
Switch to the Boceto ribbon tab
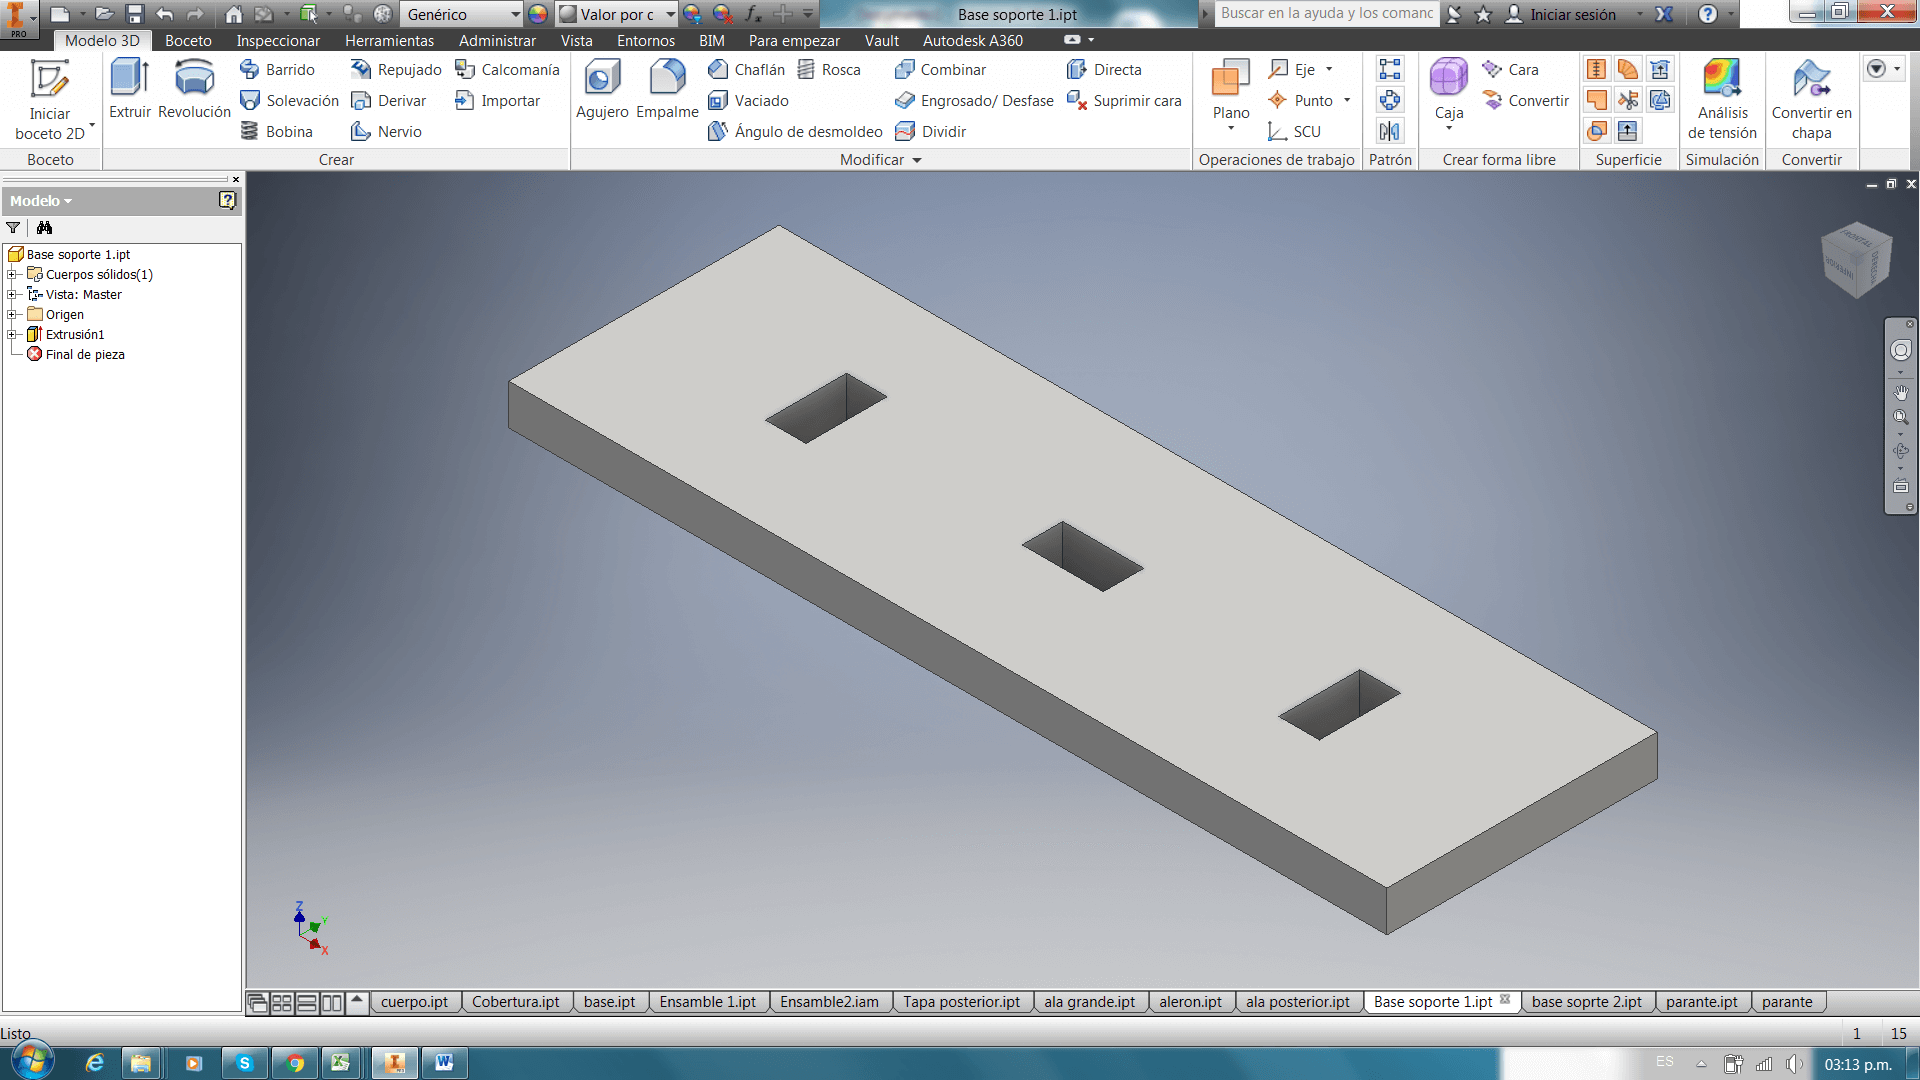coord(188,41)
